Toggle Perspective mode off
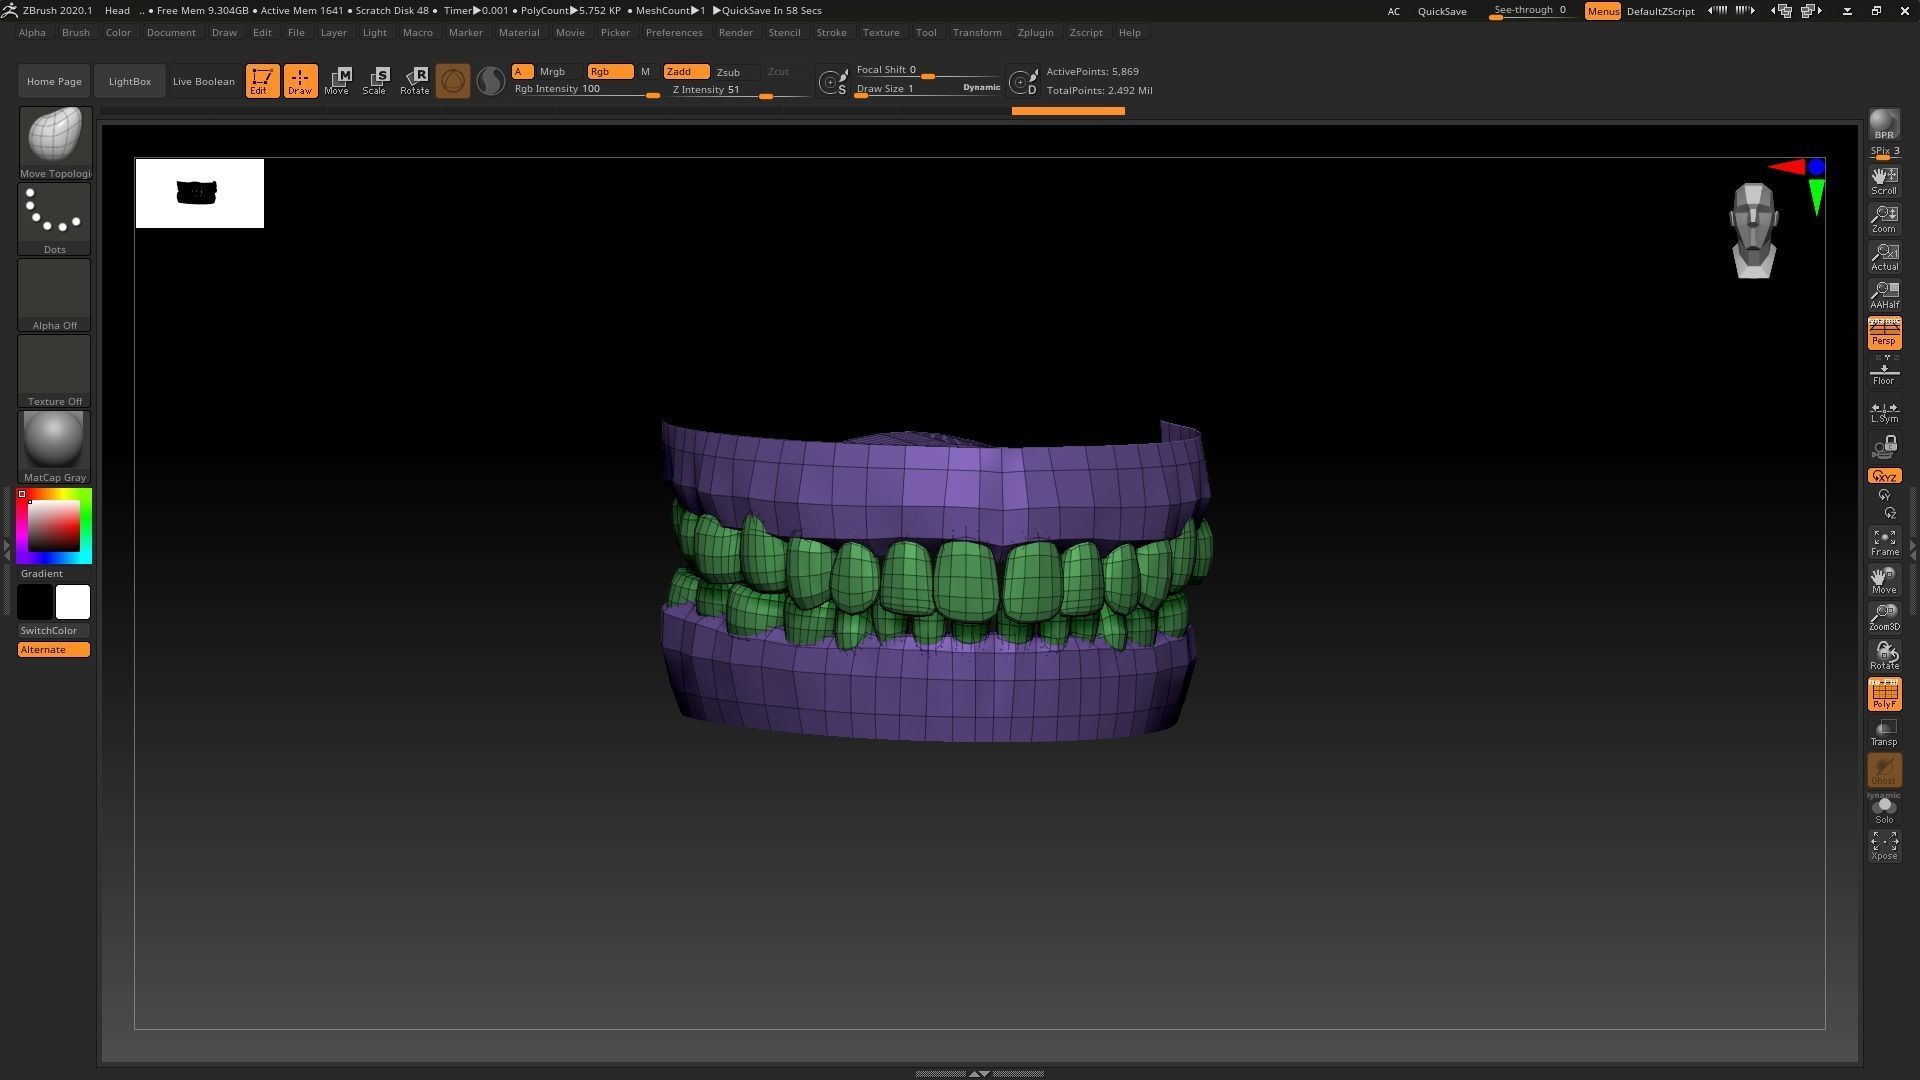 1884,333
